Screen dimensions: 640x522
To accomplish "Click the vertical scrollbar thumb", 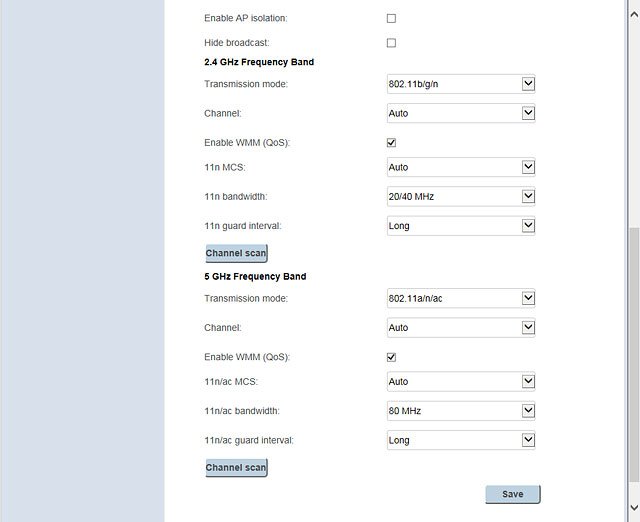I will 634,355.
